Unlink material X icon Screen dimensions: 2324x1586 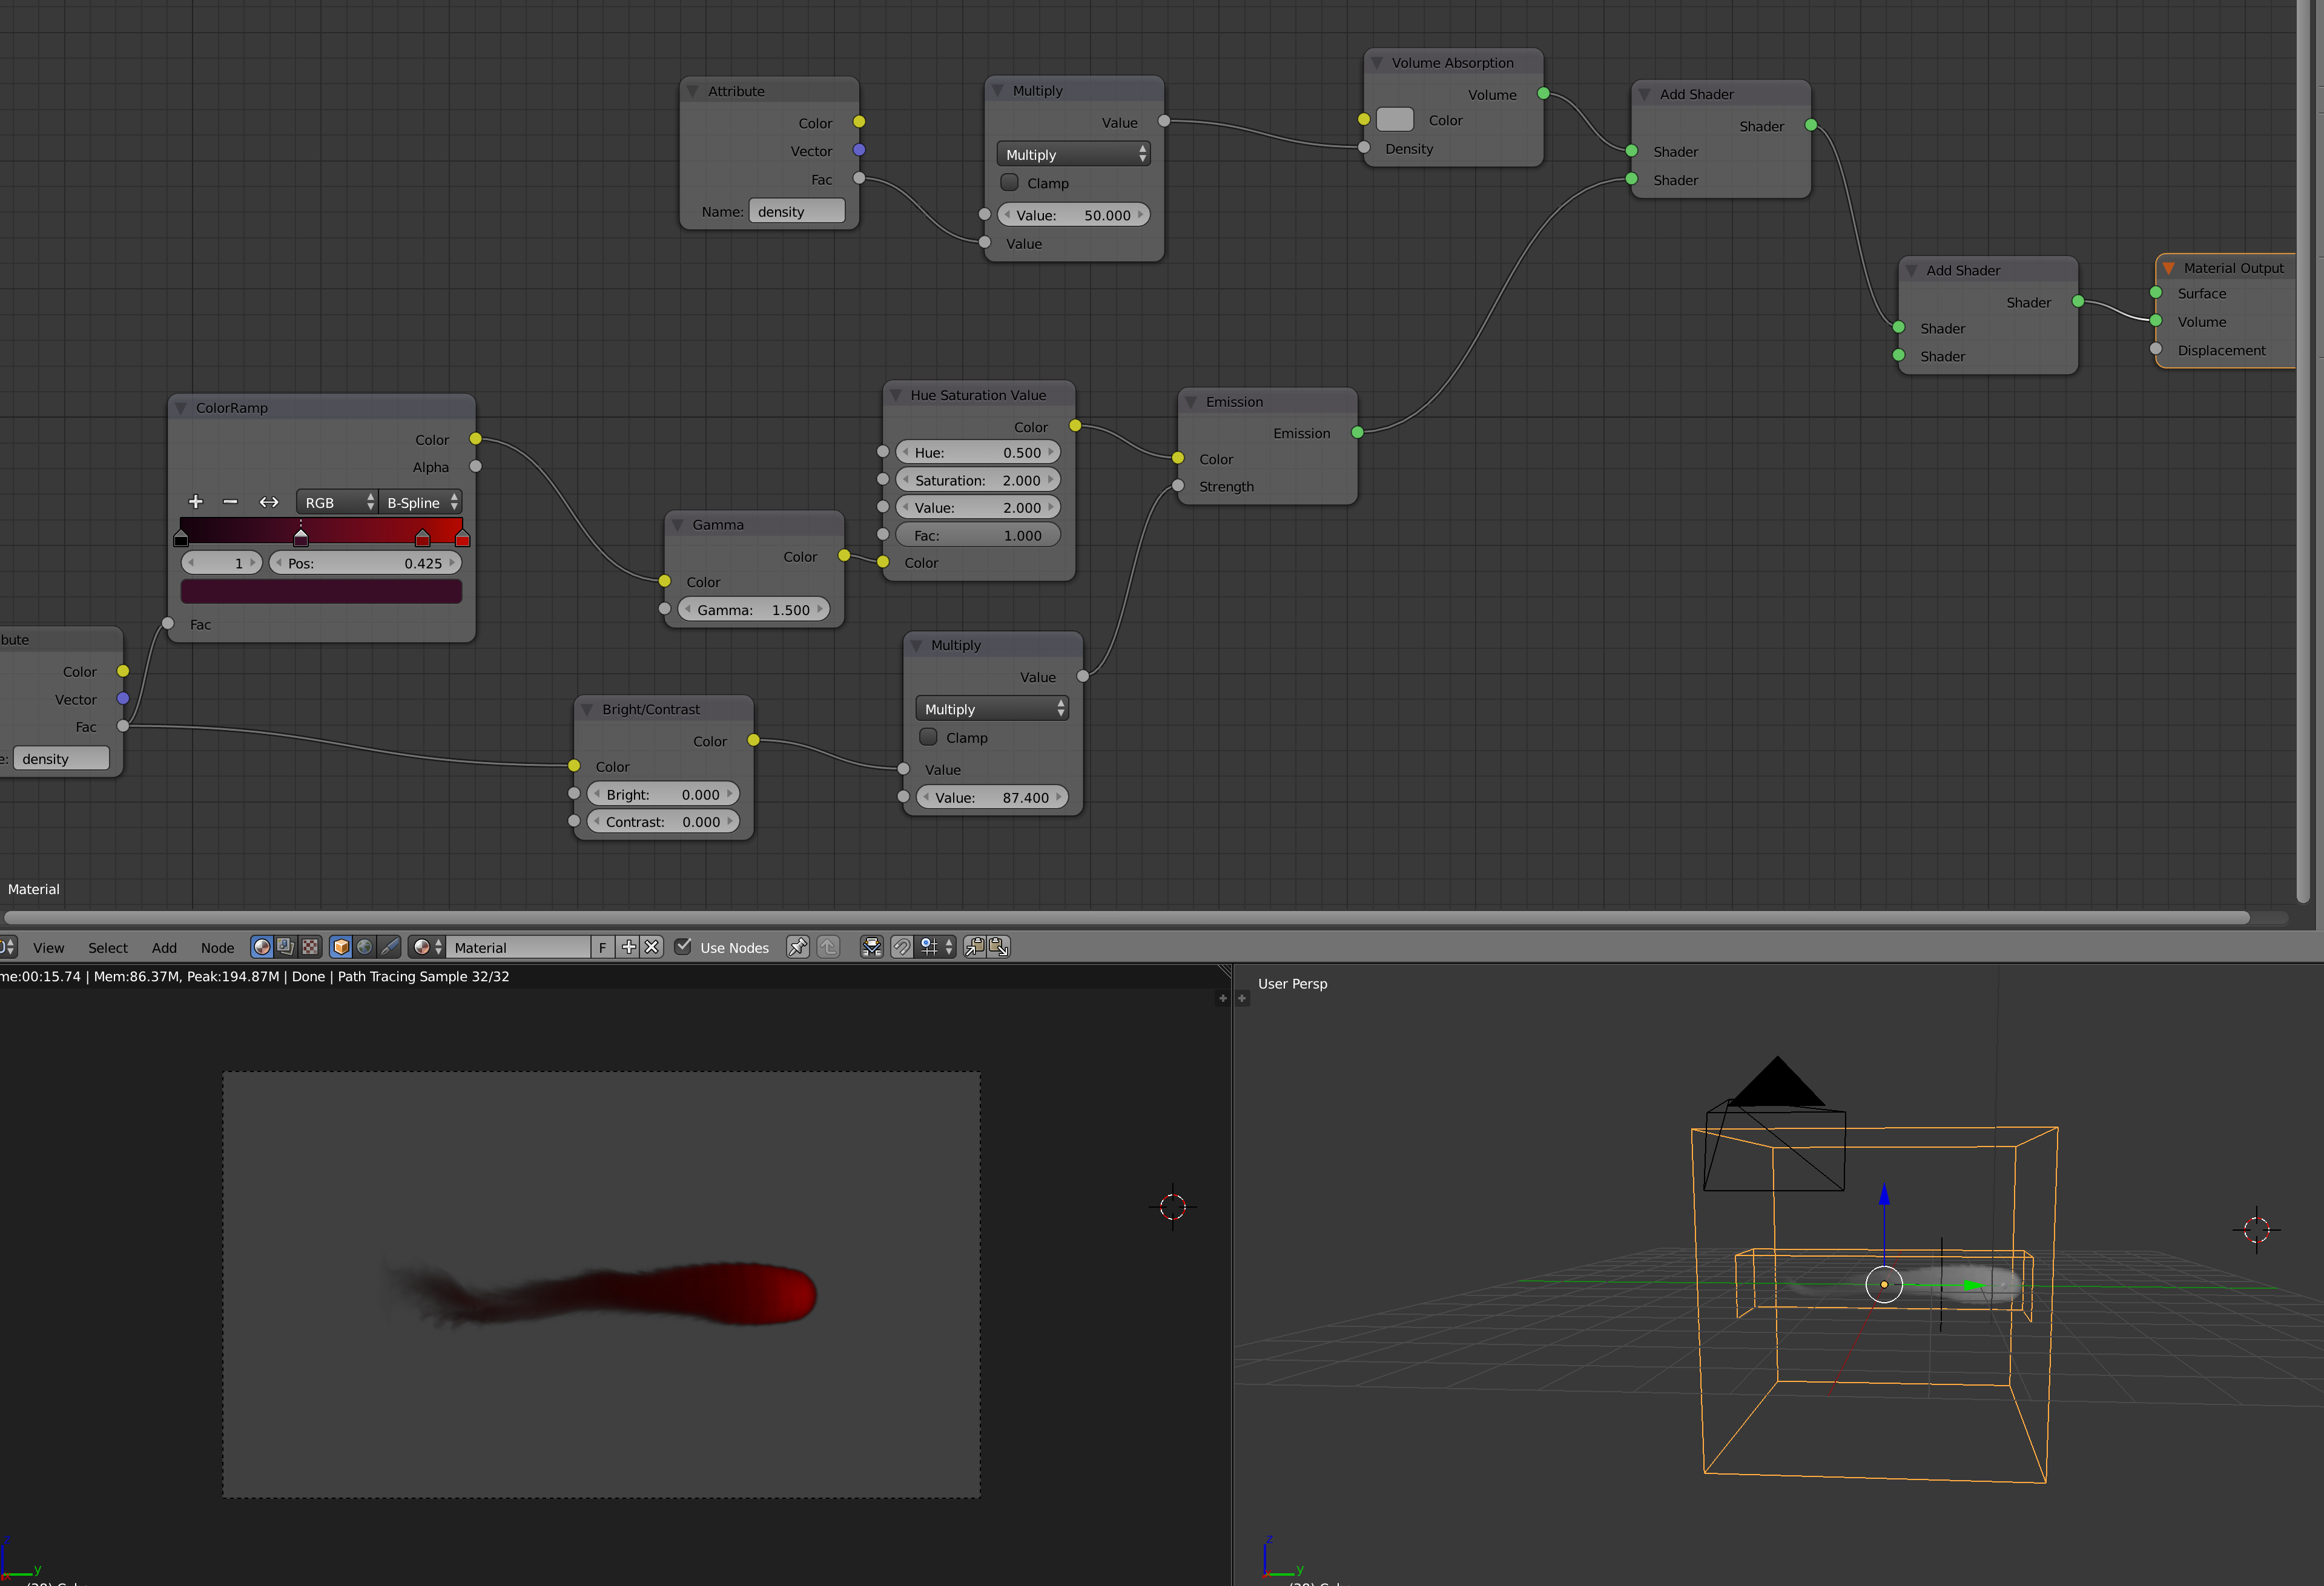coord(652,947)
